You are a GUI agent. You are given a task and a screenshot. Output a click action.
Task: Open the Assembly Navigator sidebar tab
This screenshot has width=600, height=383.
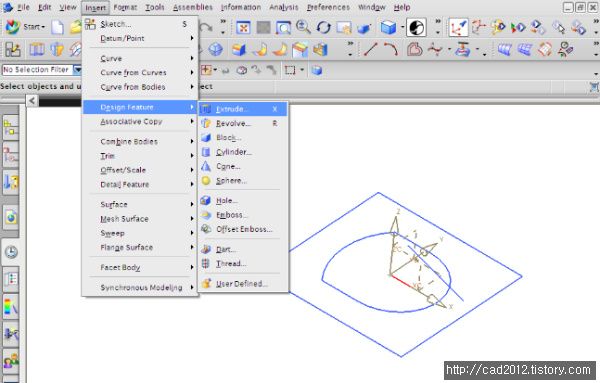click(x=10, y=128)
